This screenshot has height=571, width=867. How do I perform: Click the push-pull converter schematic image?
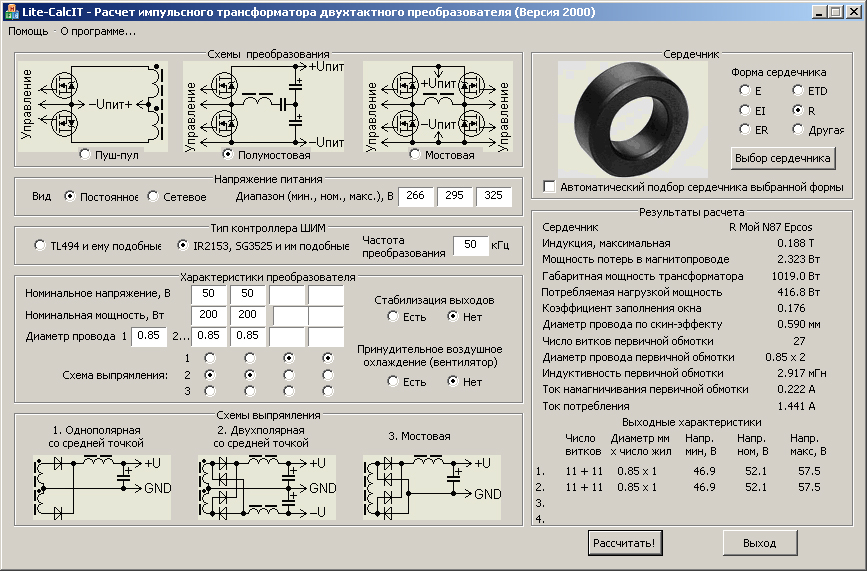pos(92,106)
